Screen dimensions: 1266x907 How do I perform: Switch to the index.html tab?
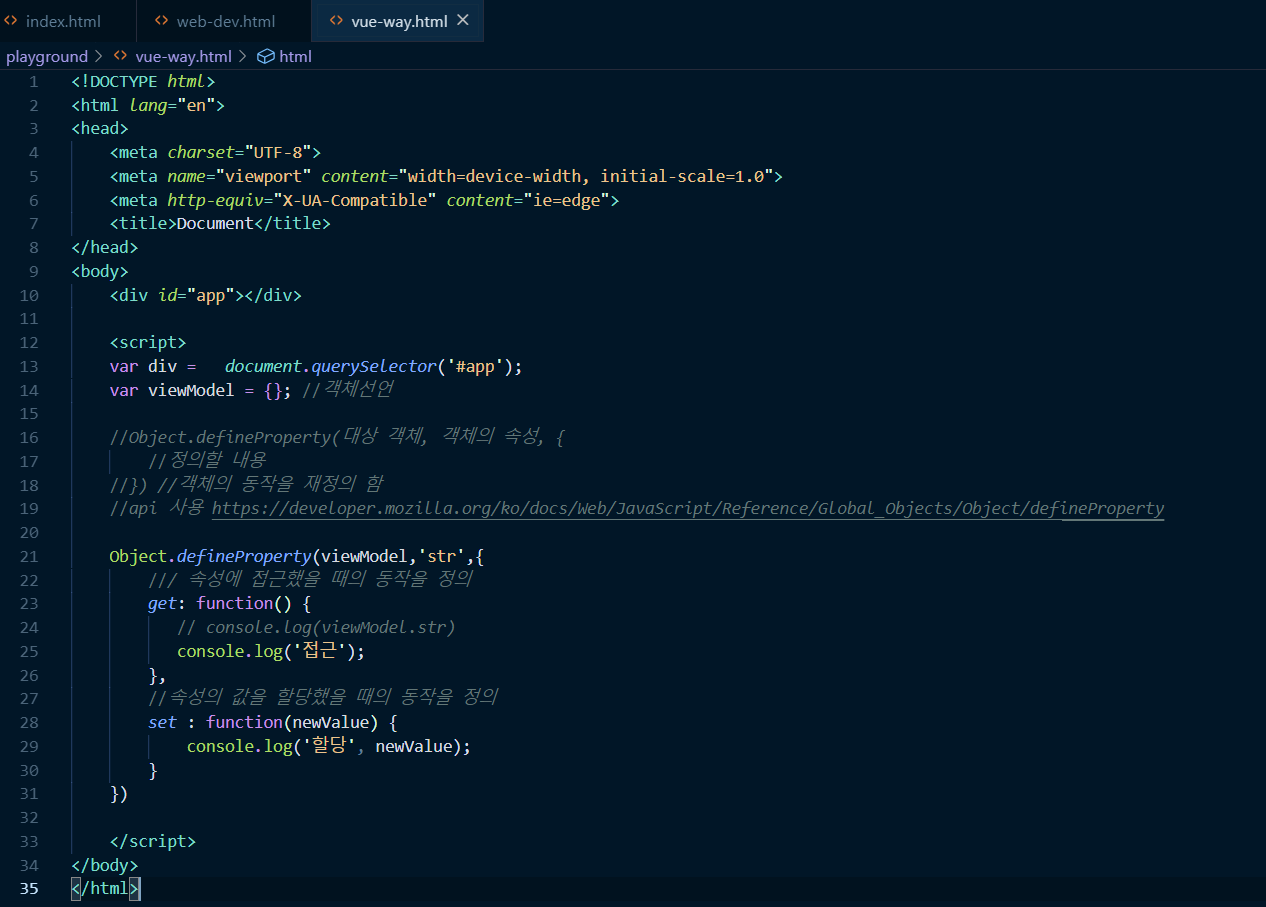pos(63,21)
